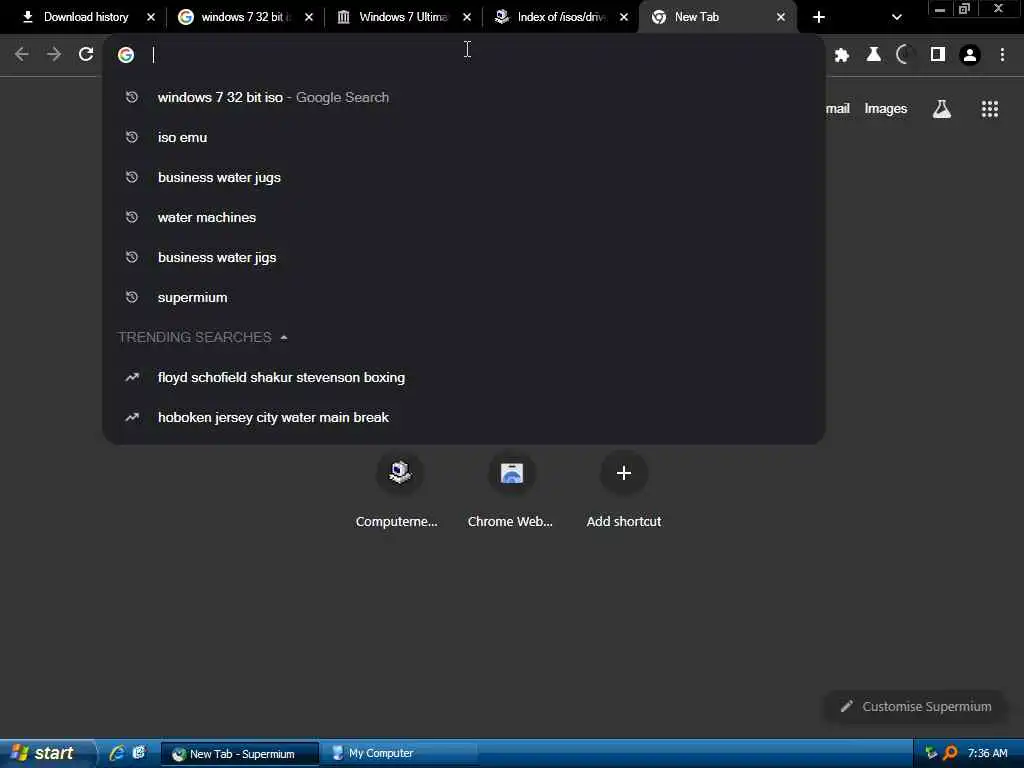This screenshot has width=1024, height=768.
Task: Select 'floyd schofield shakur stevenson boxing' trend
Action: 464,377
